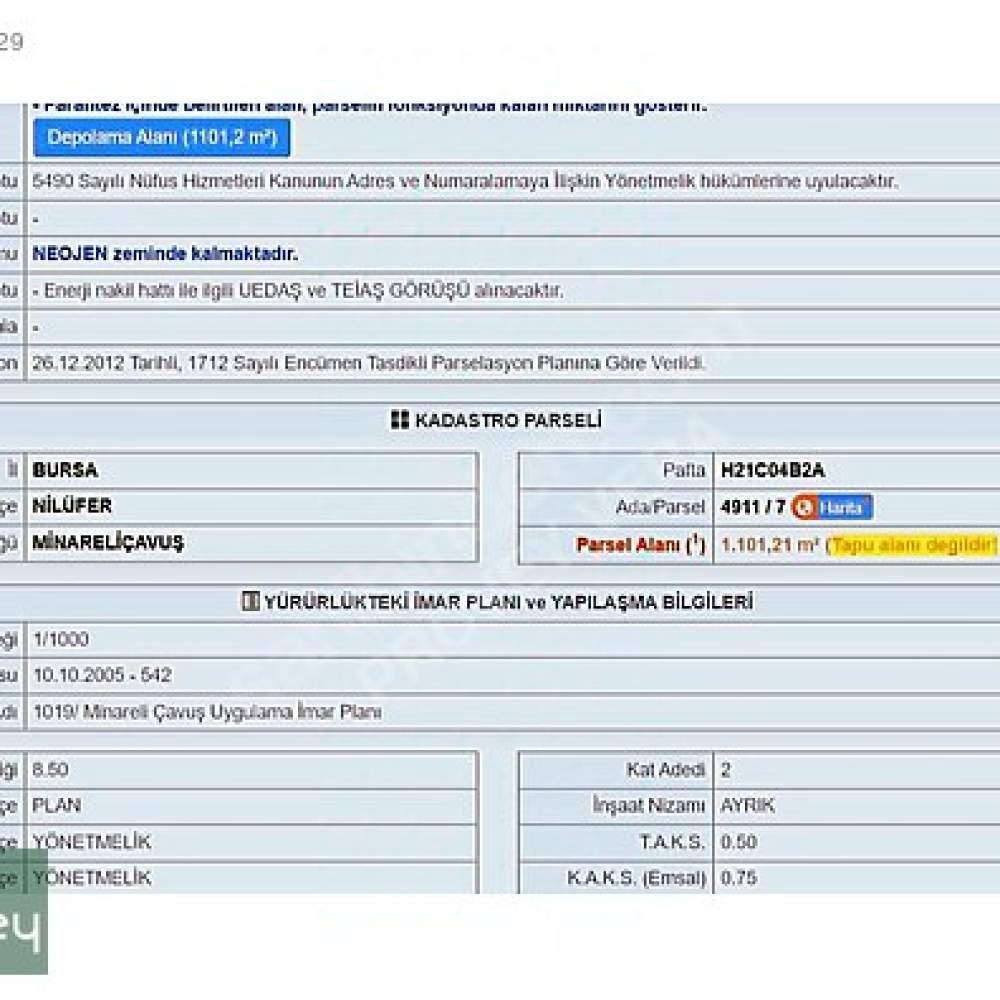Select the '26.12.2012 Tarihli, 1712 Sayılı' row

[369, 364]
